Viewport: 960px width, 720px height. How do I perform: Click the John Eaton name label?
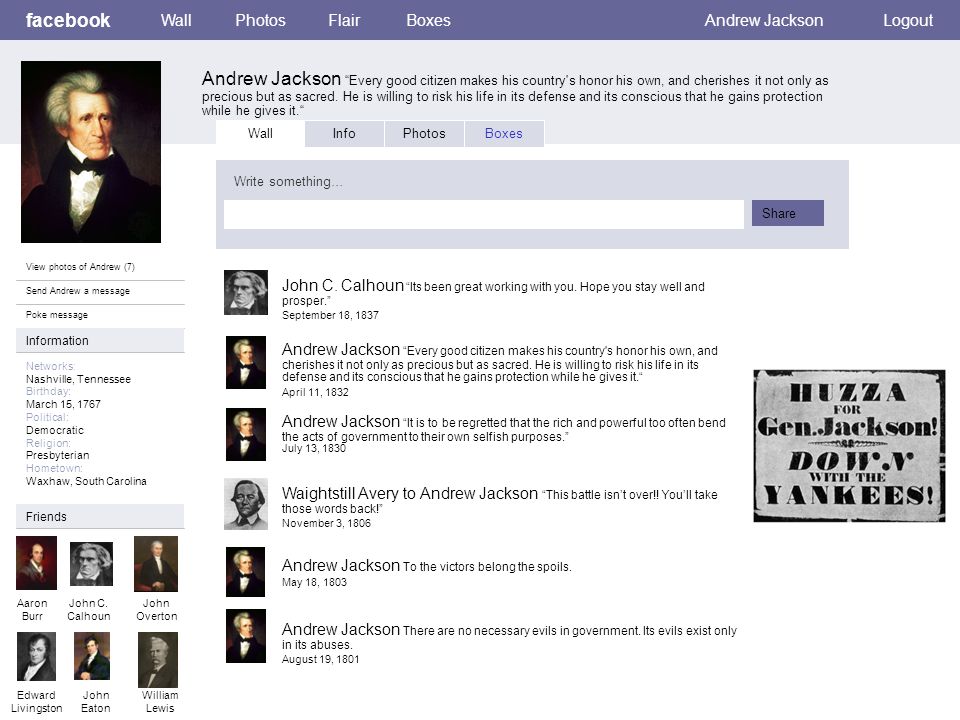pos(96,702)
